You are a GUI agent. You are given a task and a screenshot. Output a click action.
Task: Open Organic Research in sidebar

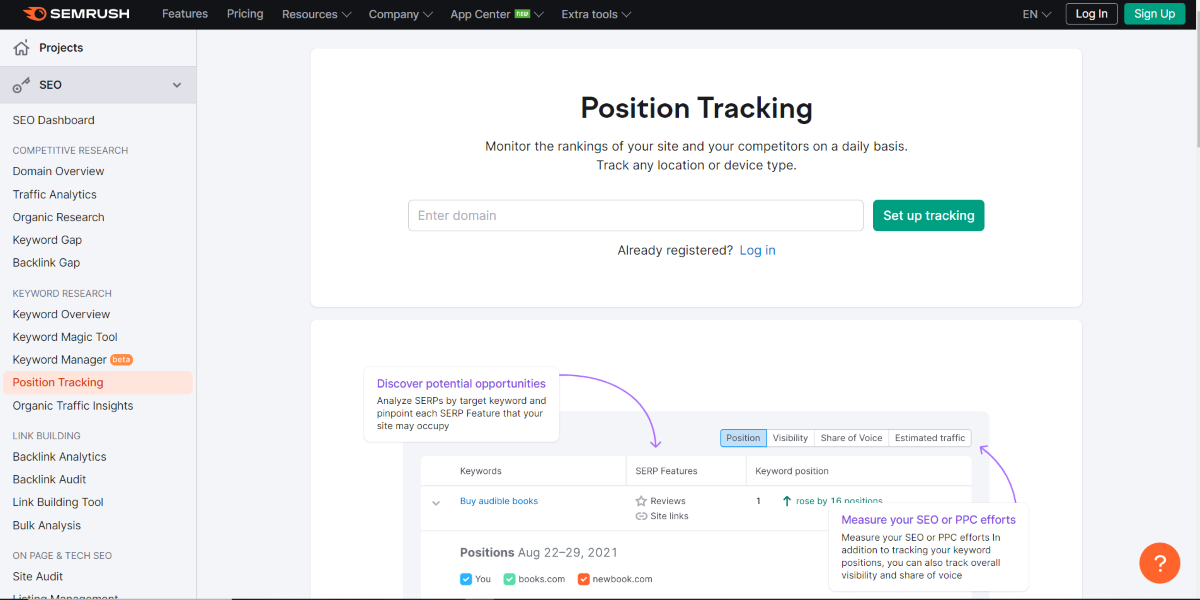(58, 217)
